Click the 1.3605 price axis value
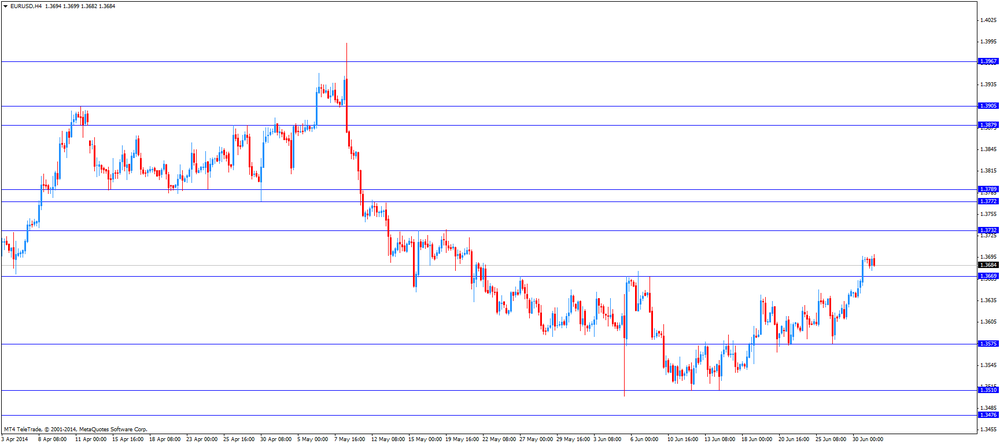 pos(988,322)
